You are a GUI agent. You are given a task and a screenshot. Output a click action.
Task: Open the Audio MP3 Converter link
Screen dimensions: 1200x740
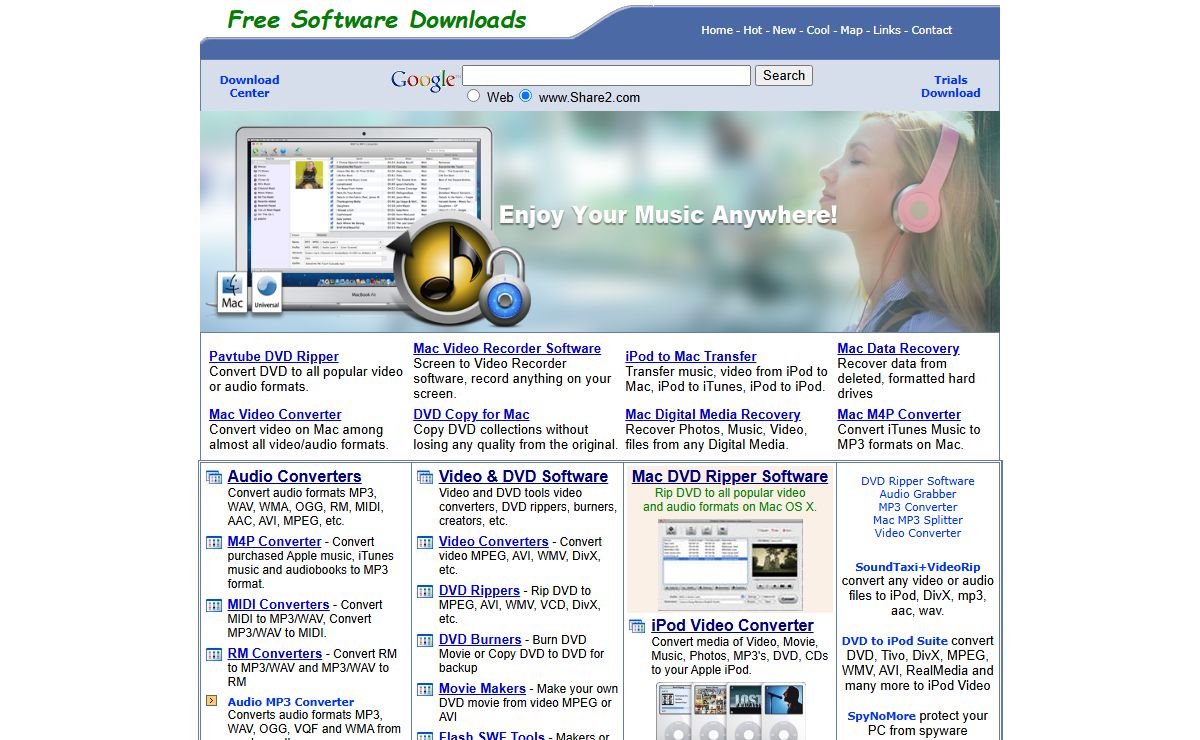tap(291, 702)
